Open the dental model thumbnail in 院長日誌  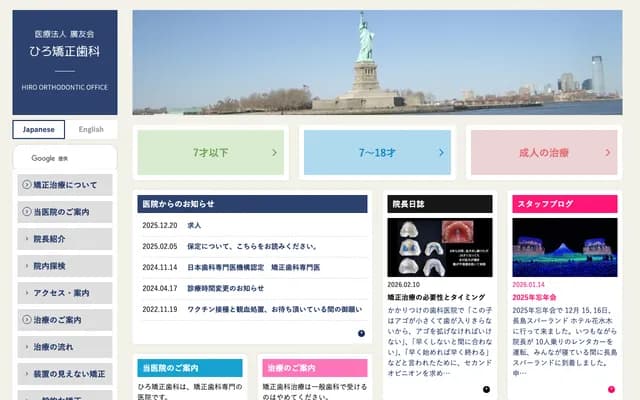click(x=439, y=247)
